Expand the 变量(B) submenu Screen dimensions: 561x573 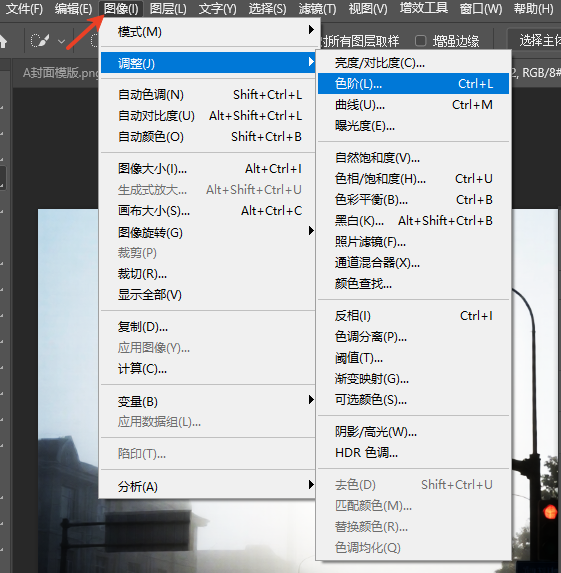(208, 401)
